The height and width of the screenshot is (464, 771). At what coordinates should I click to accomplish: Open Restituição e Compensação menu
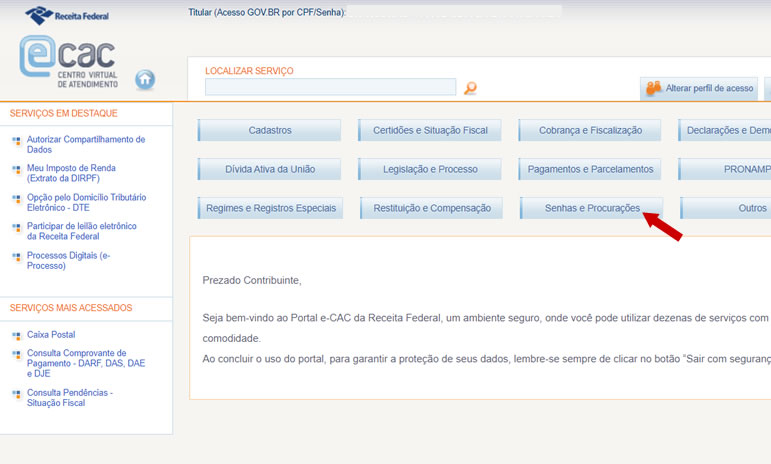(432, 208)
